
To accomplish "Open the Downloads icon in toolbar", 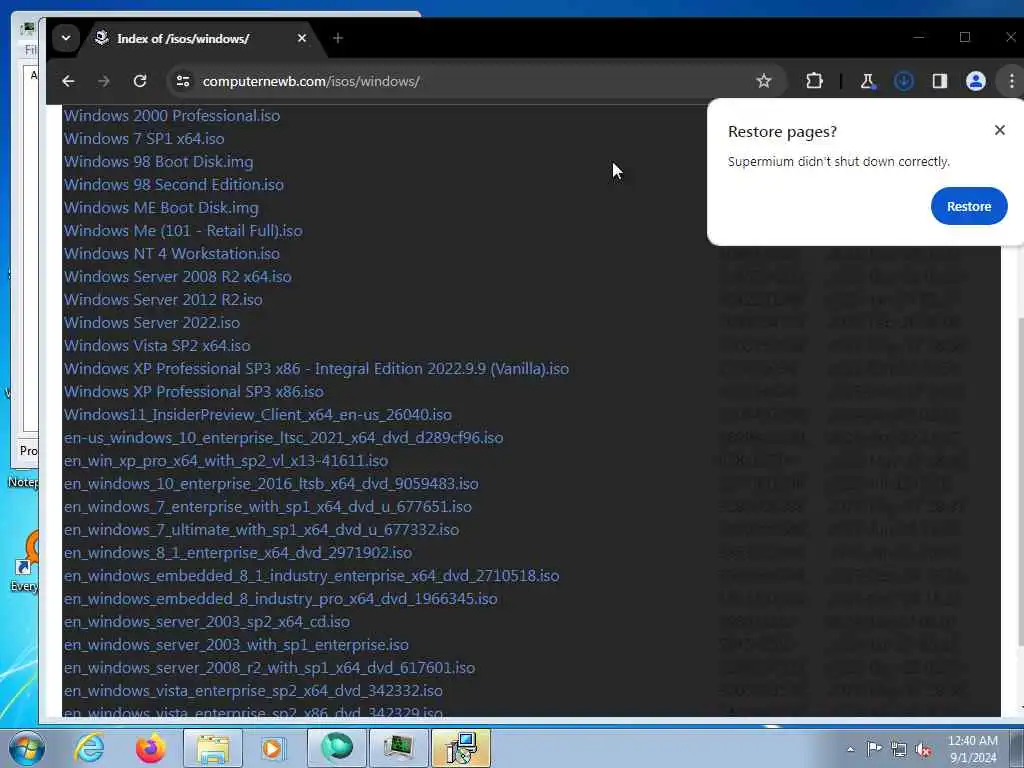I will tap(904, 81).
